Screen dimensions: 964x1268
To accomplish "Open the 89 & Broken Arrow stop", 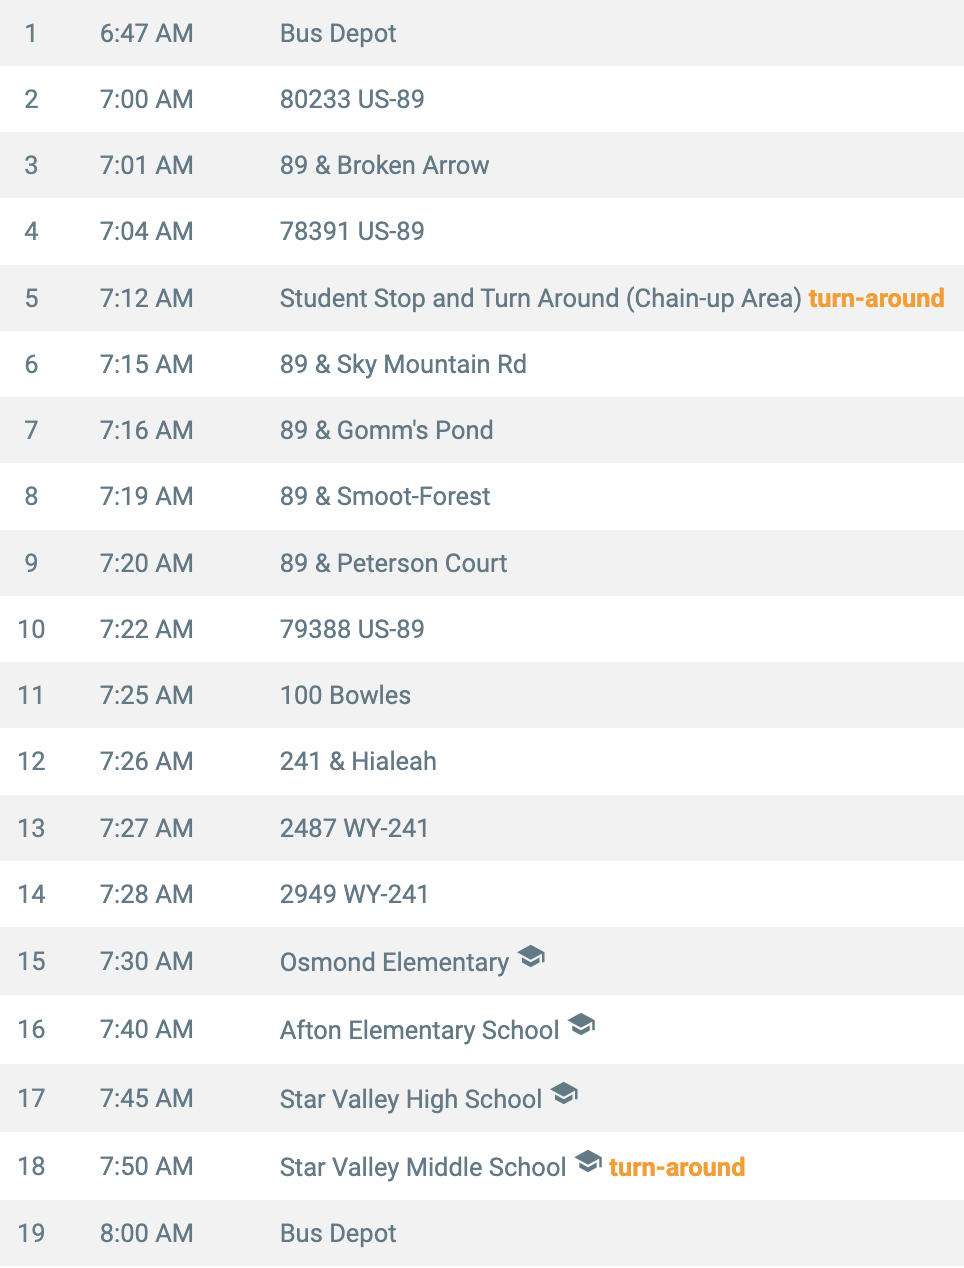I will coord(482,165).
